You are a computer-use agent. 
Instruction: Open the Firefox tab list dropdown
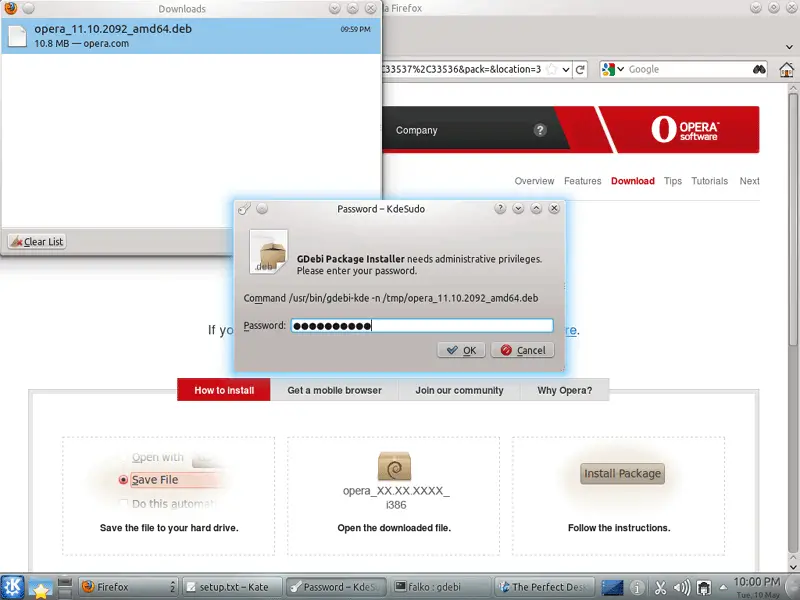pyautogui.click(x=789, y=47)
